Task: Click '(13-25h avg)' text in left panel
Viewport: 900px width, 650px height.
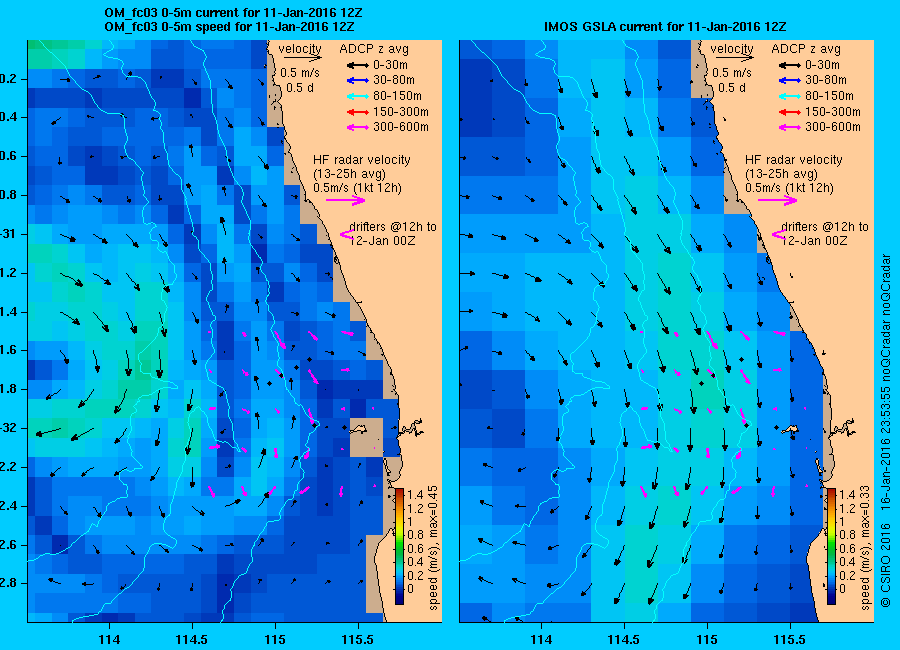Action: pyautogui.click(x=349, y=174)
